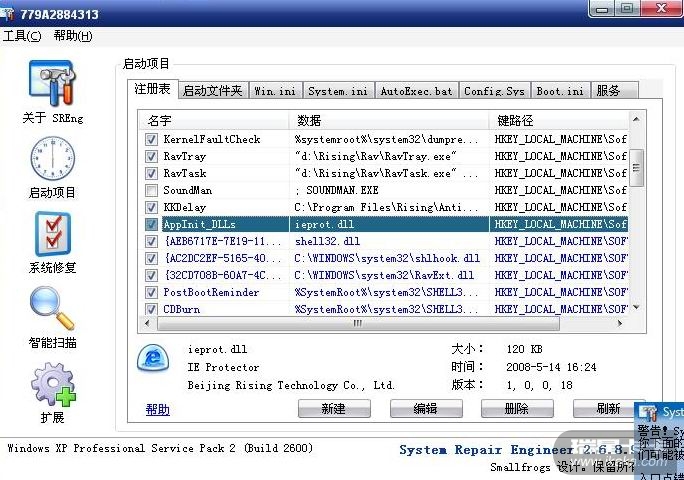Open the 工具(C) menu
The height and width of the screenshot is (480, 684).
pos(22,36)
